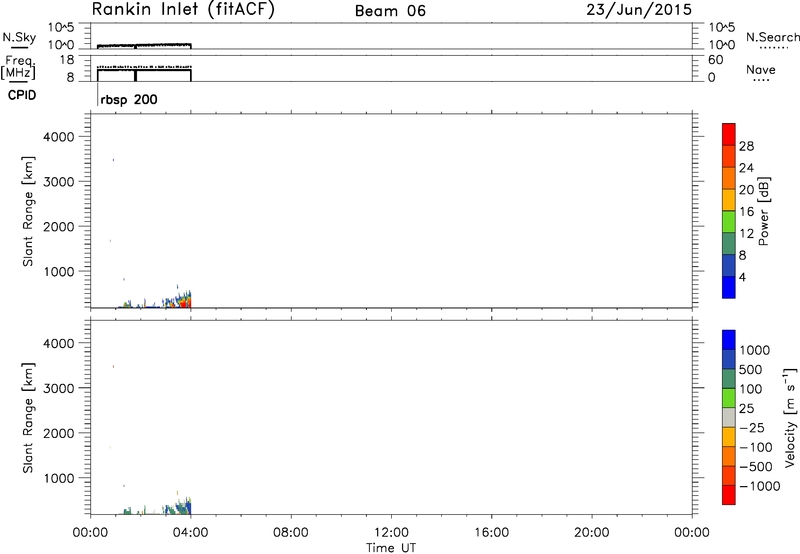Screen dimensions: 800x554
Task: Click the 2000 range tick in power panel
Action: tap(59, 226)
